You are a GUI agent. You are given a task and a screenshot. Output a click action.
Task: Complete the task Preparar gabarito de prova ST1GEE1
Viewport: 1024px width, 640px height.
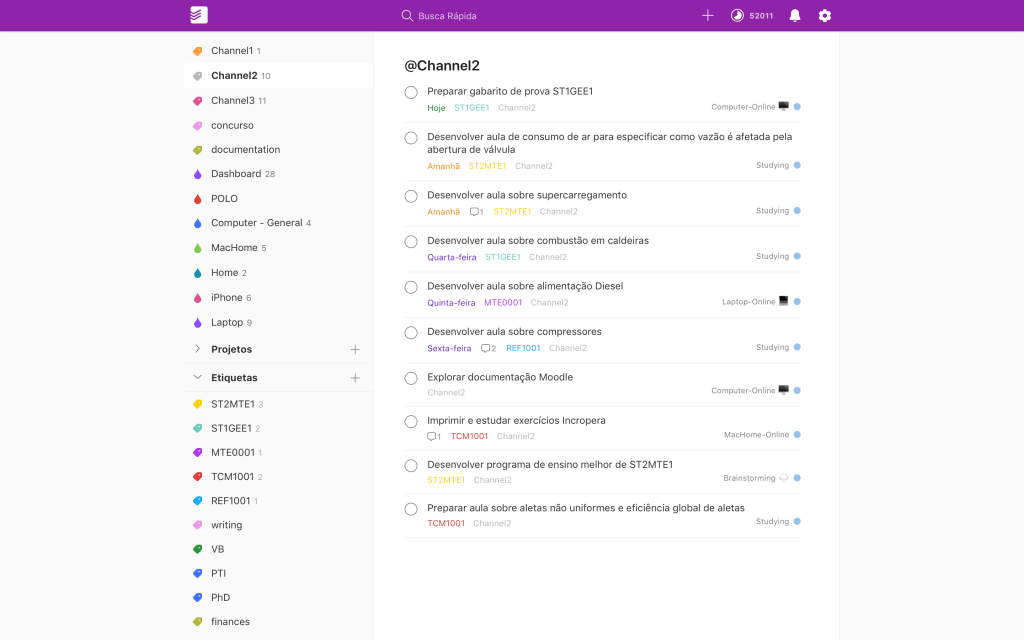[x=410, y=91]
